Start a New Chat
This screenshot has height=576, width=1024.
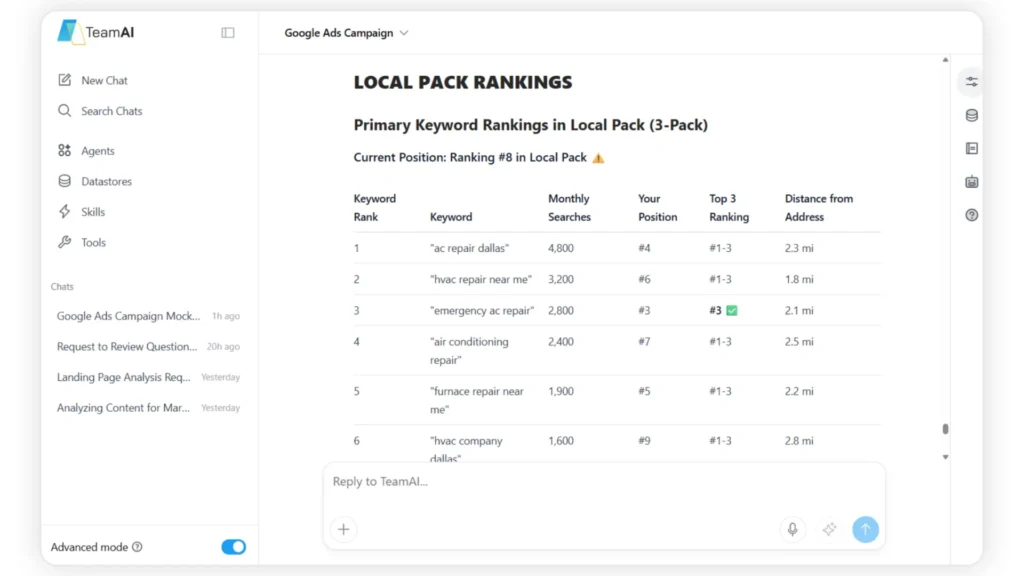[104, 80]
